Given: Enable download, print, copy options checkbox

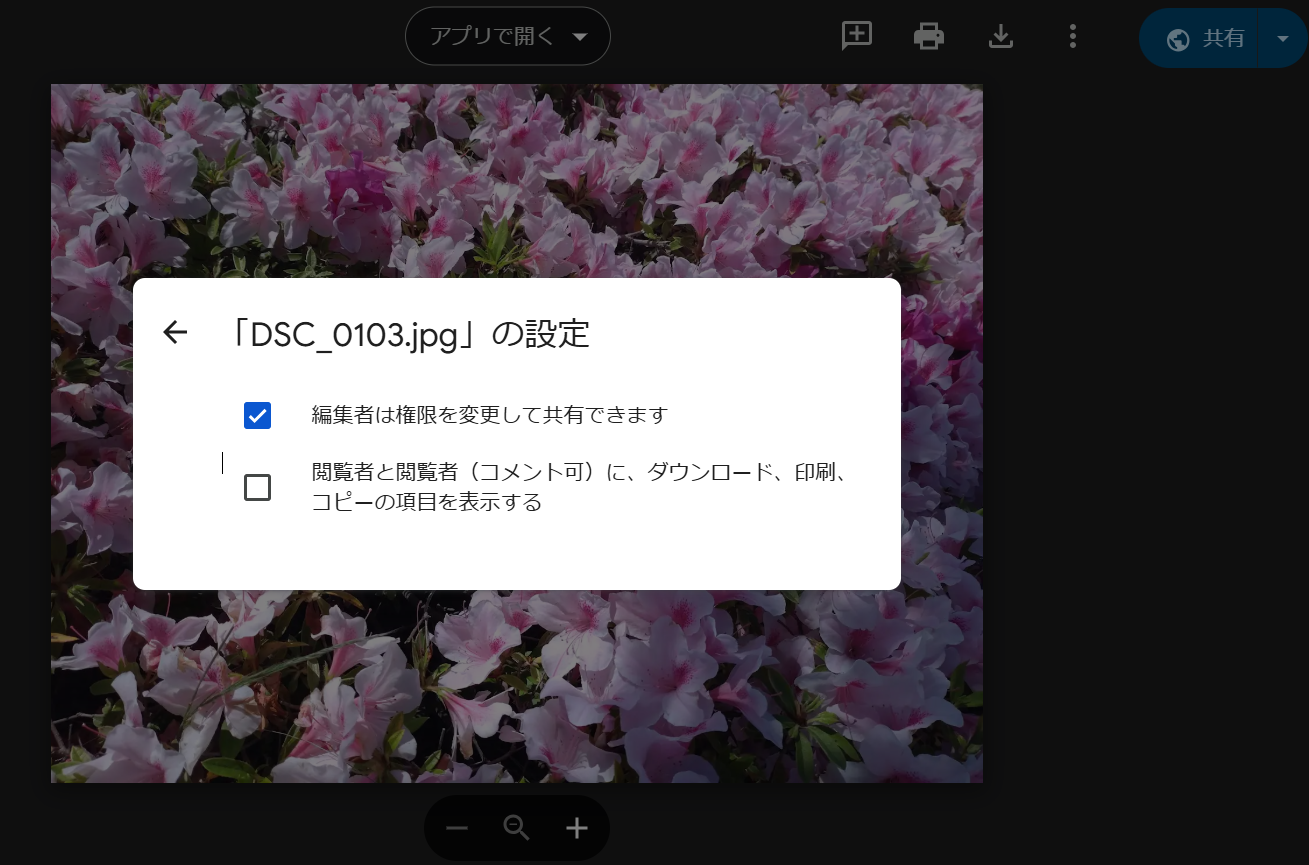Looking at the screenshot, I should (x=258, y=487).
